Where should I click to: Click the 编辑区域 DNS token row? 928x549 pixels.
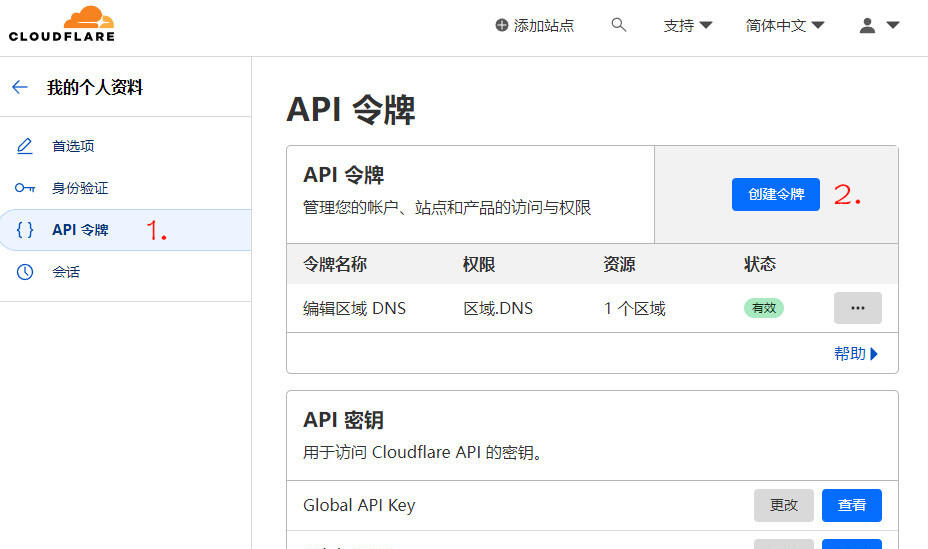592,308
